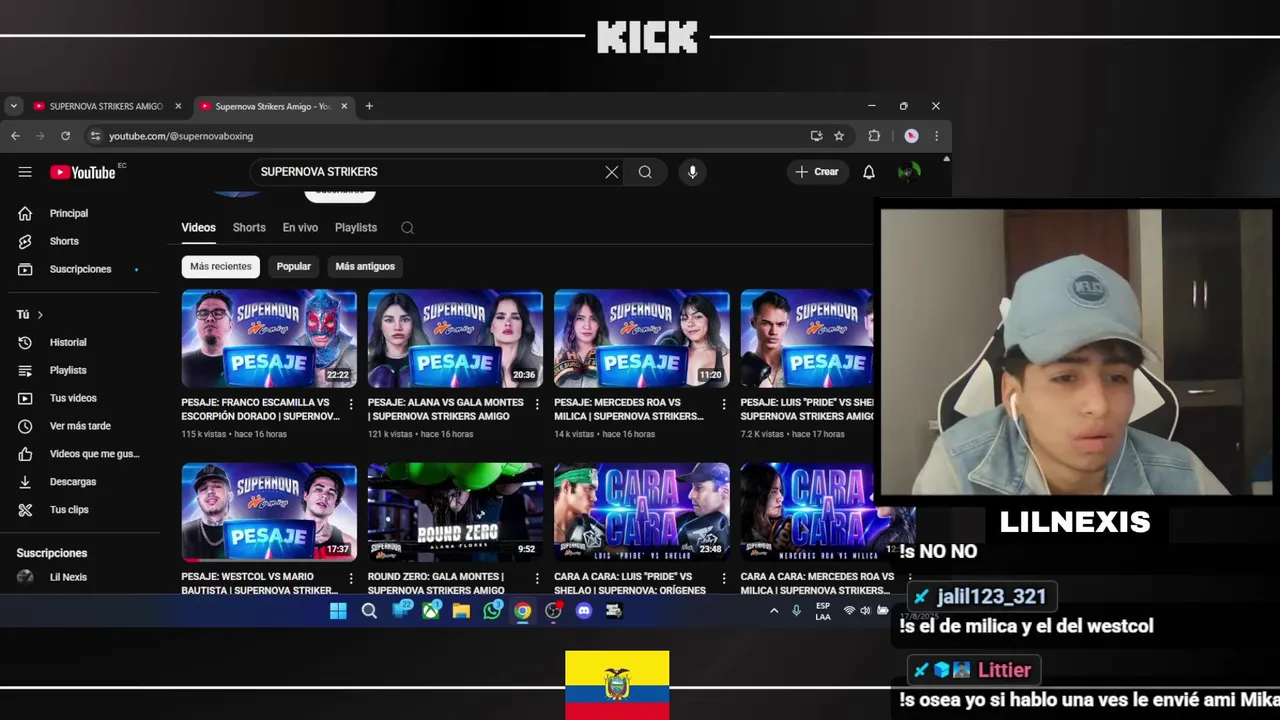Close the active Supernova Strikers Amigo tab

point(344,106)
